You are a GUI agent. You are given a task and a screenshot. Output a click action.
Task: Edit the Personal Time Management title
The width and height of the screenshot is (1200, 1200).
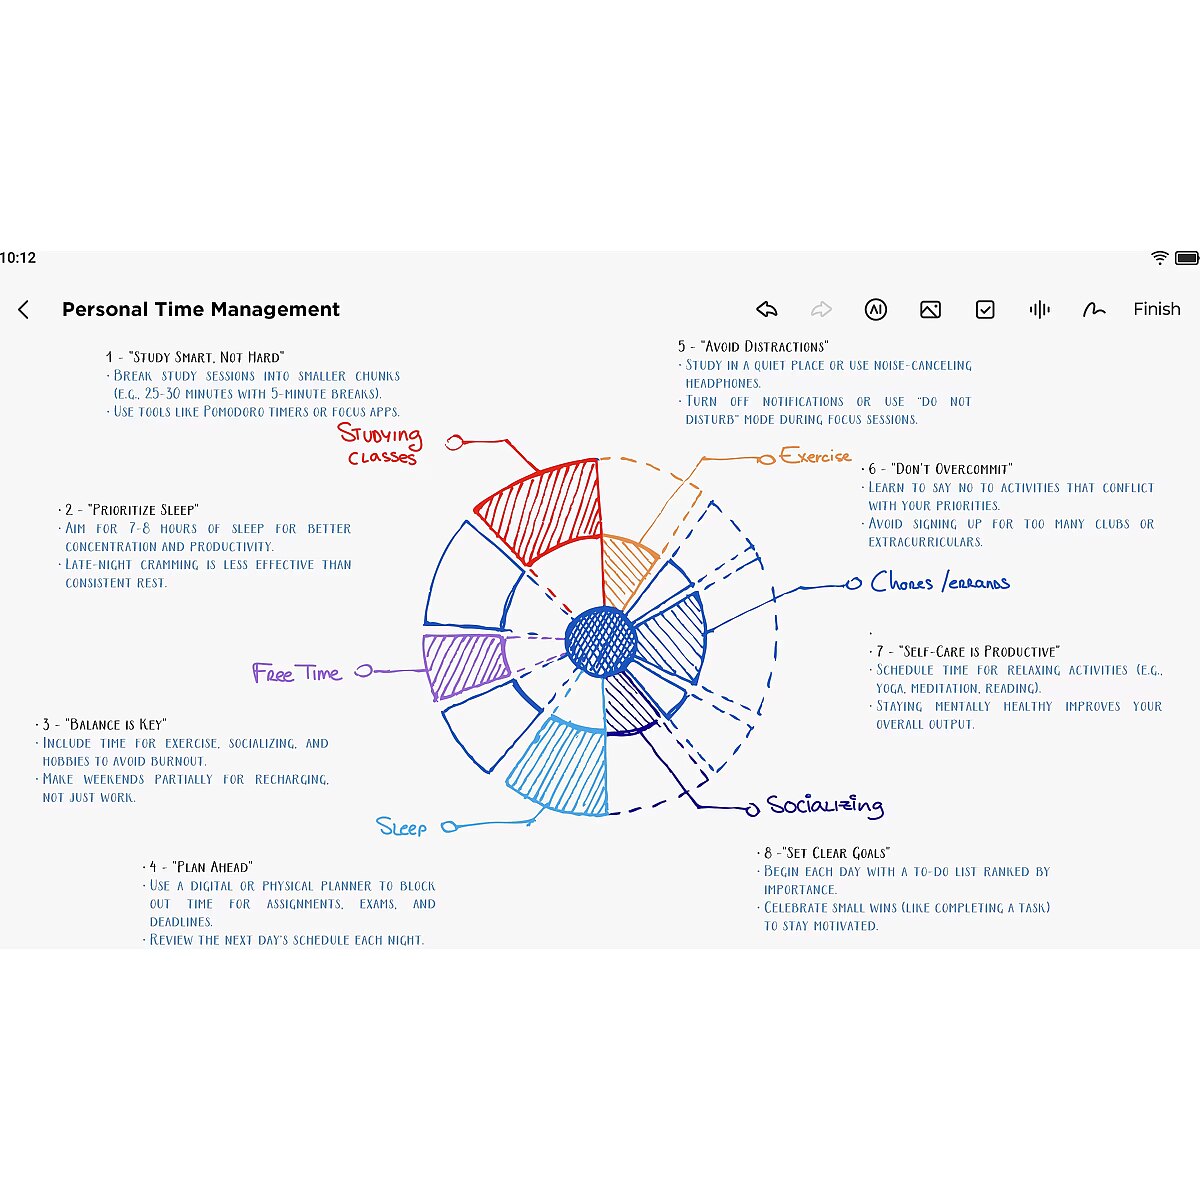click(x=201, y=310)
